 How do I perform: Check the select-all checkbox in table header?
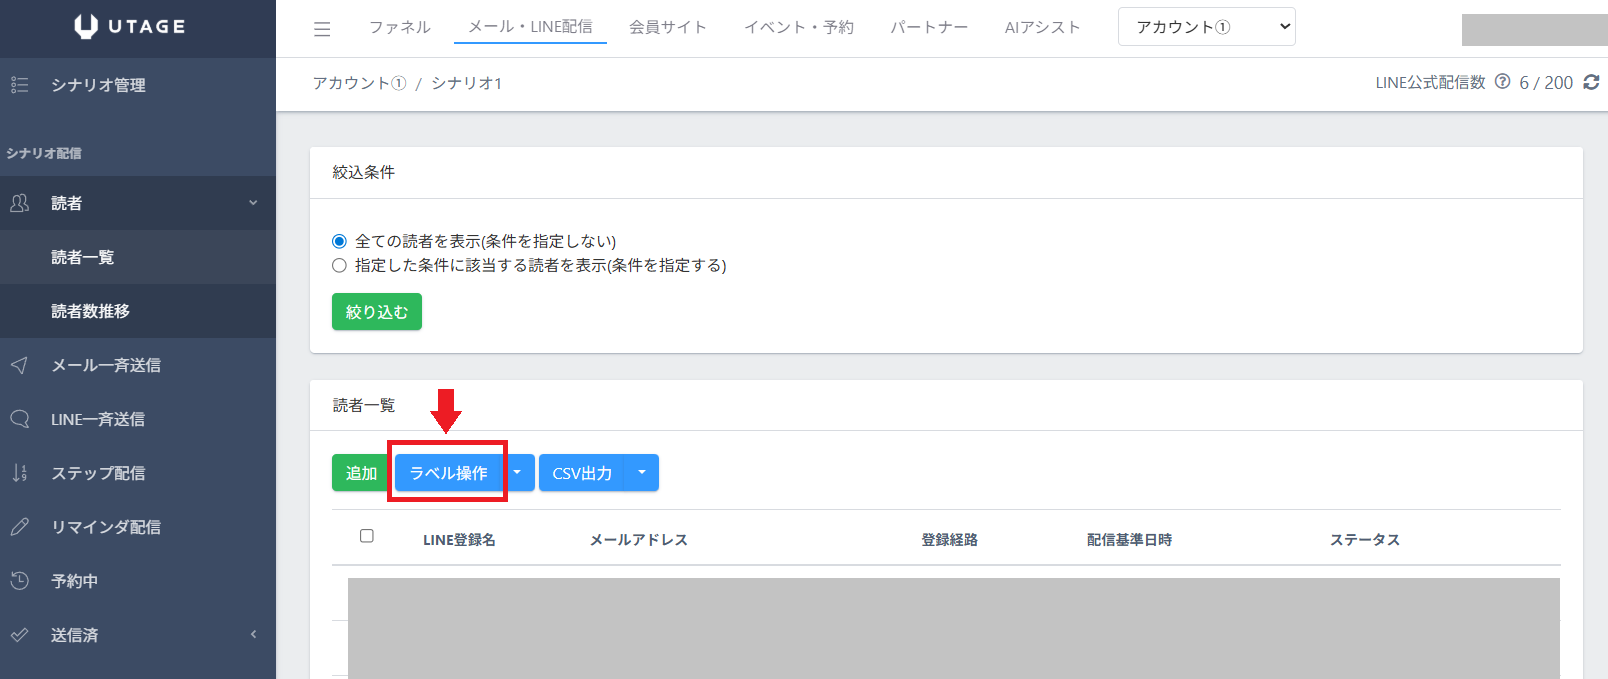(x=367, y=536)
